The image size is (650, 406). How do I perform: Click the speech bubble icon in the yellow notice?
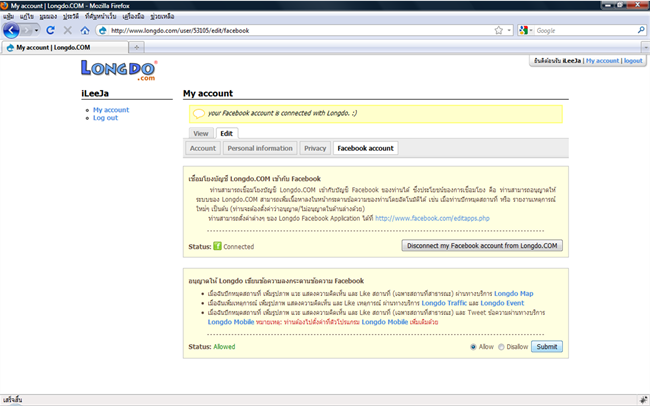199,113
